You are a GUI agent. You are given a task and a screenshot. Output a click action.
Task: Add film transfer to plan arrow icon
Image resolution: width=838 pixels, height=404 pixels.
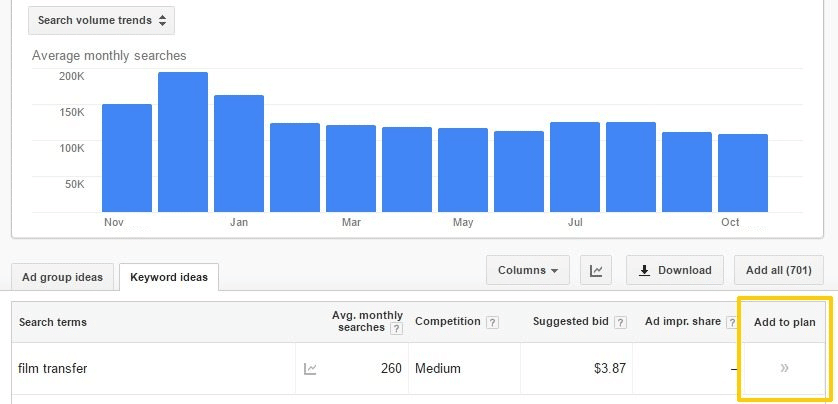pyautogui.click(x=785, y=368)
